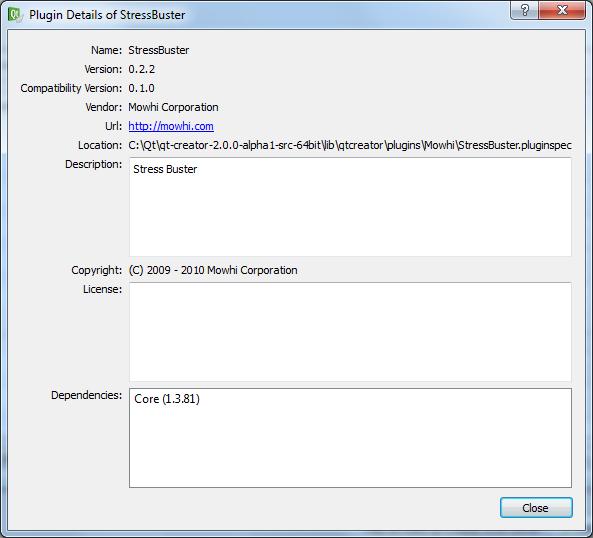Screen dimensions: 593x538
Task: Click the version value 0.2.2
Action: pos(141,69)
